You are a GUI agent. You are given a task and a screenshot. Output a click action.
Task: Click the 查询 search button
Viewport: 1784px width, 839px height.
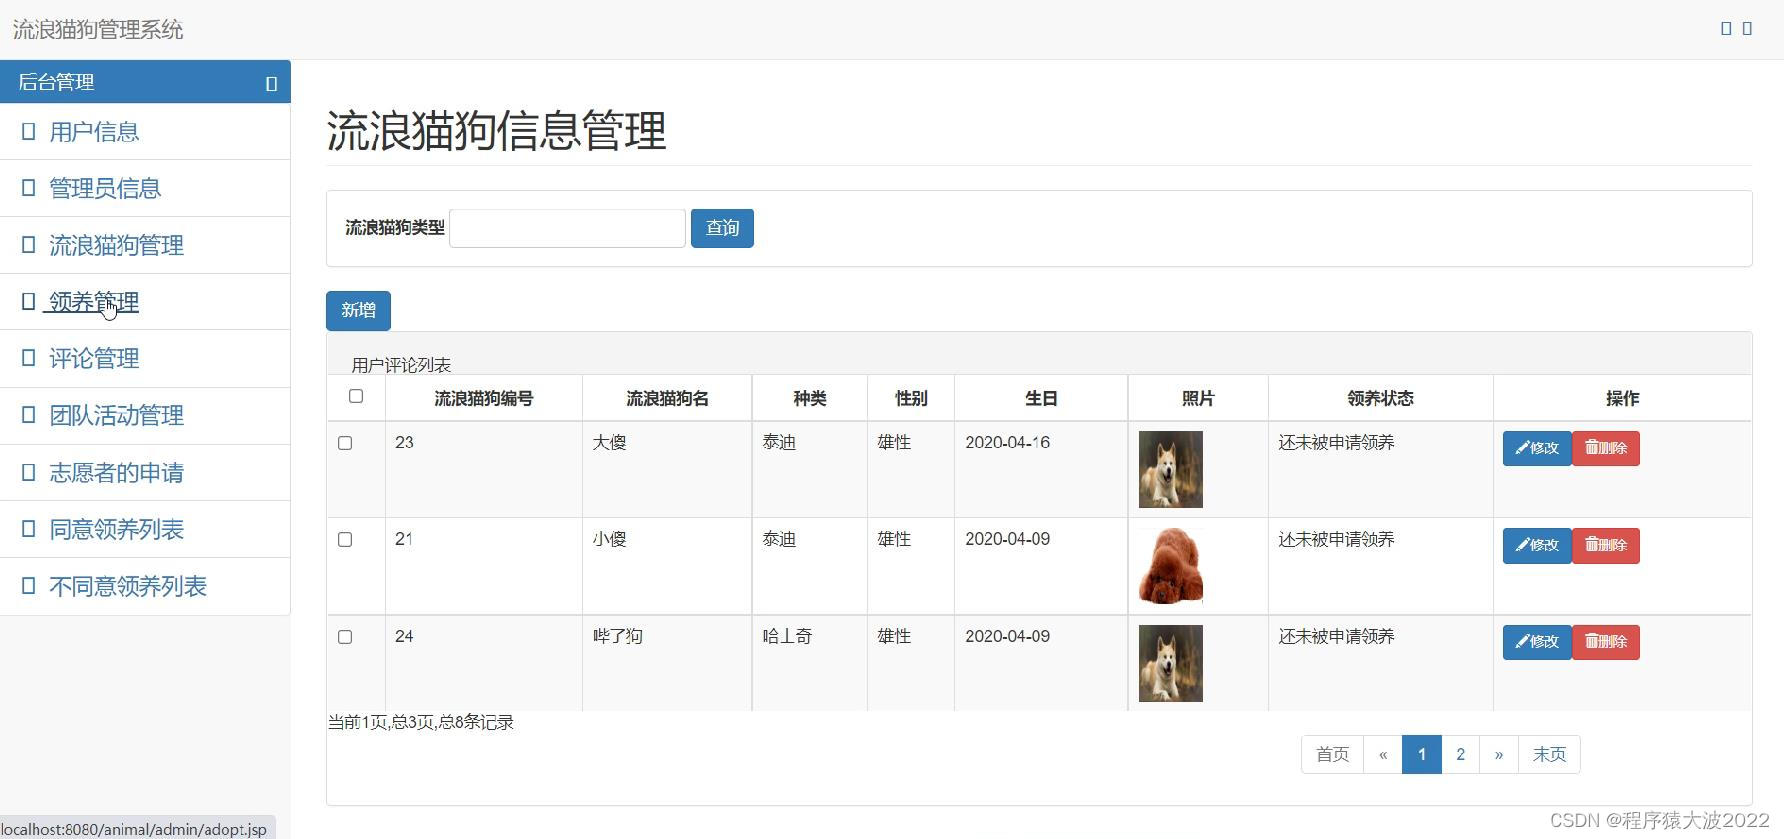click(x=722, y=228)
